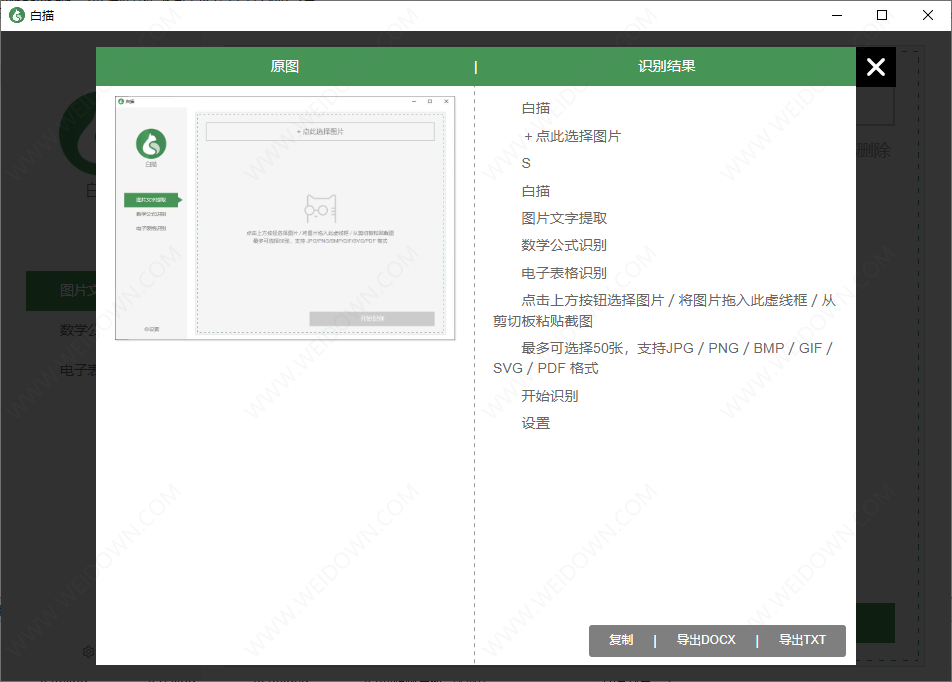Maximize the 白描 window
The width and height of the screenshot is (952, 682).
(882, 15)
